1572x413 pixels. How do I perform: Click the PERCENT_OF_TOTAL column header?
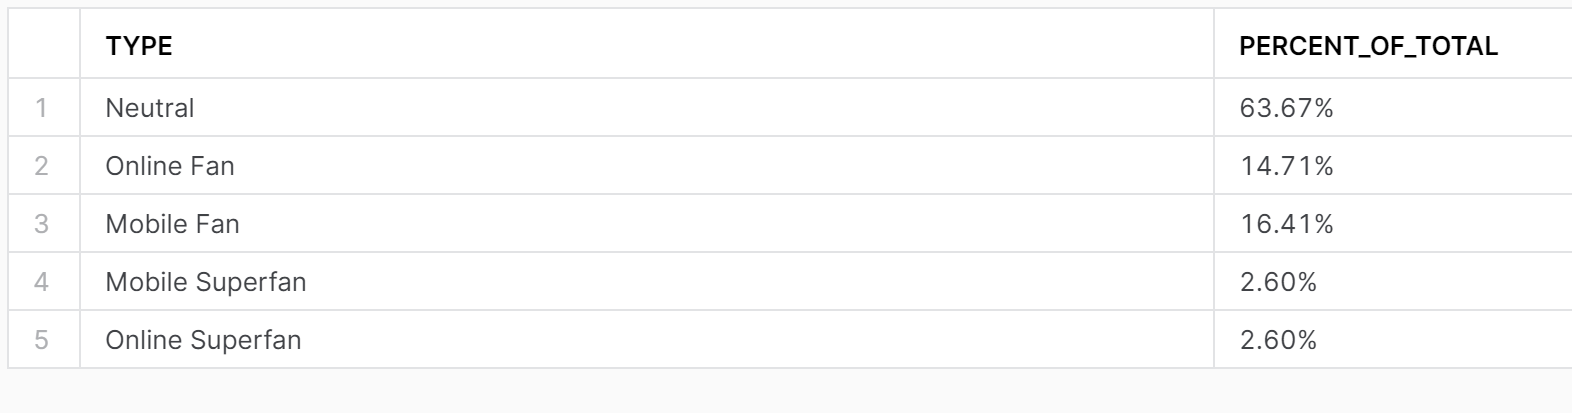click(1368, 46)
